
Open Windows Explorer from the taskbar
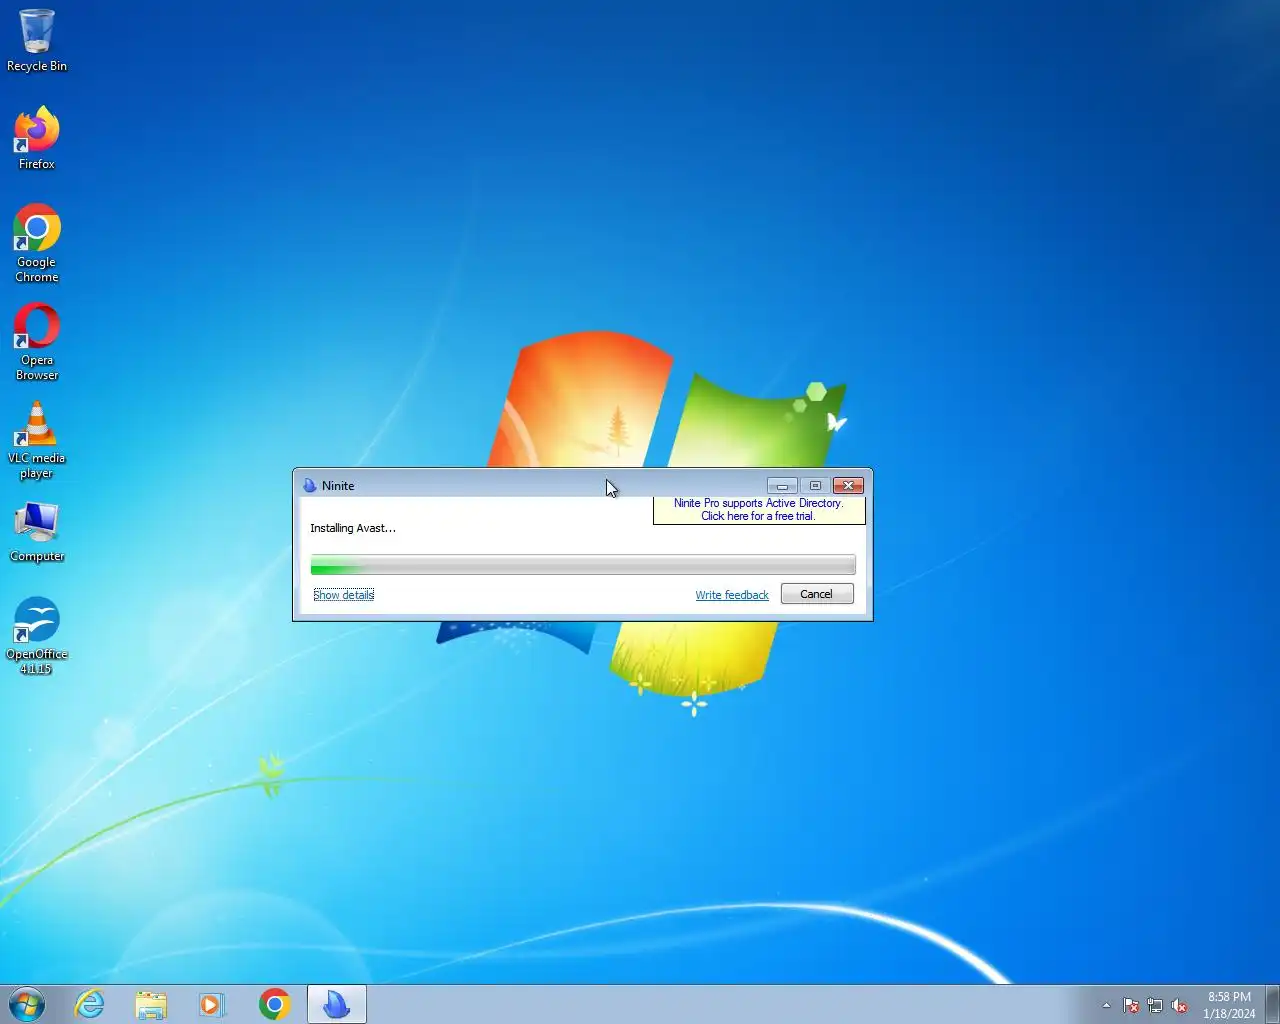tap(151, 1004)
